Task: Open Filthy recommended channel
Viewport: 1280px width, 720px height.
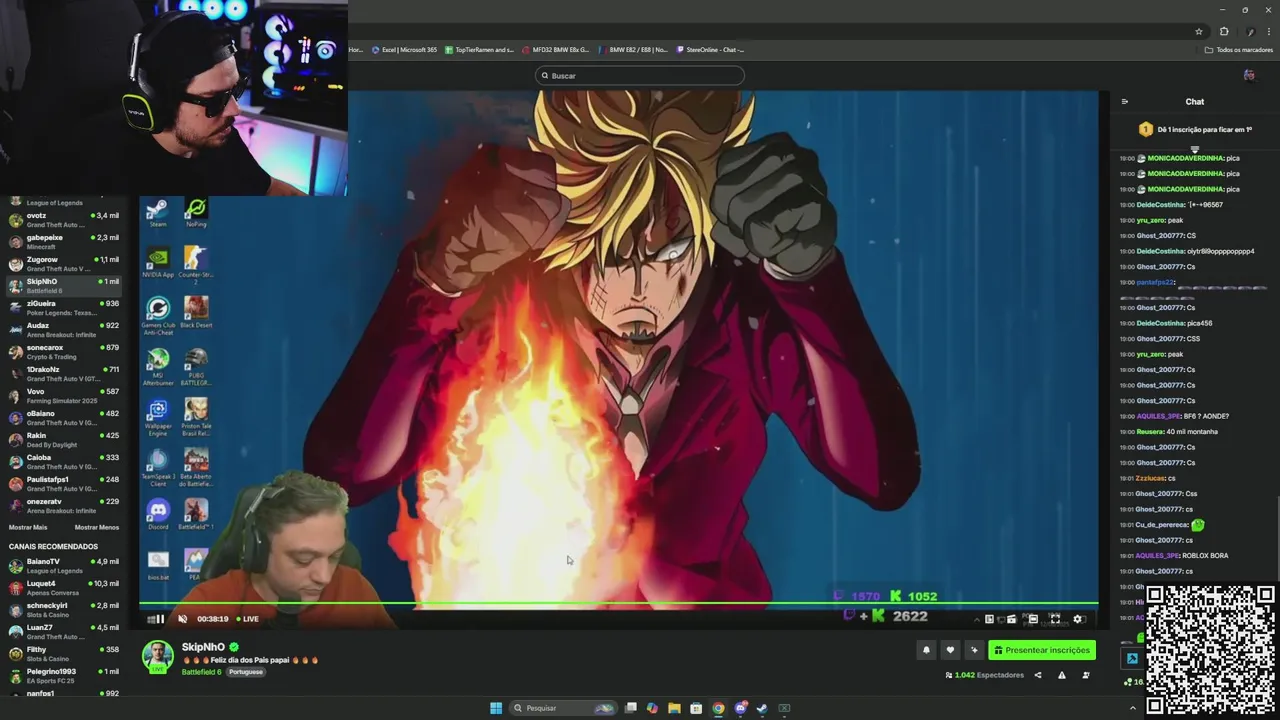Action: [63, 653]
